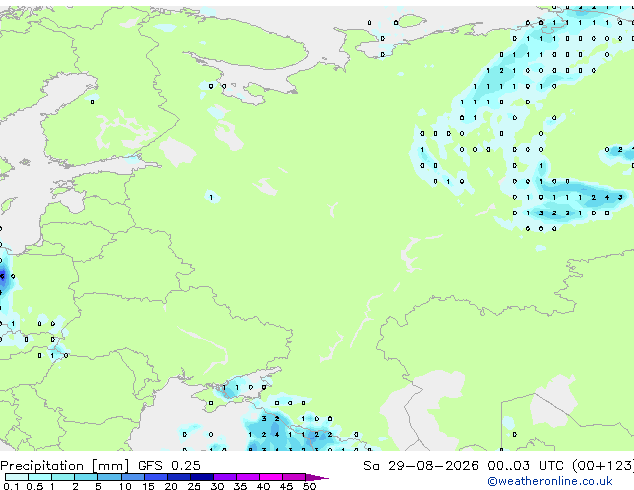634x490 pixels.
Task: Click the legend scale label "0.5"
Action: point(34,486)
